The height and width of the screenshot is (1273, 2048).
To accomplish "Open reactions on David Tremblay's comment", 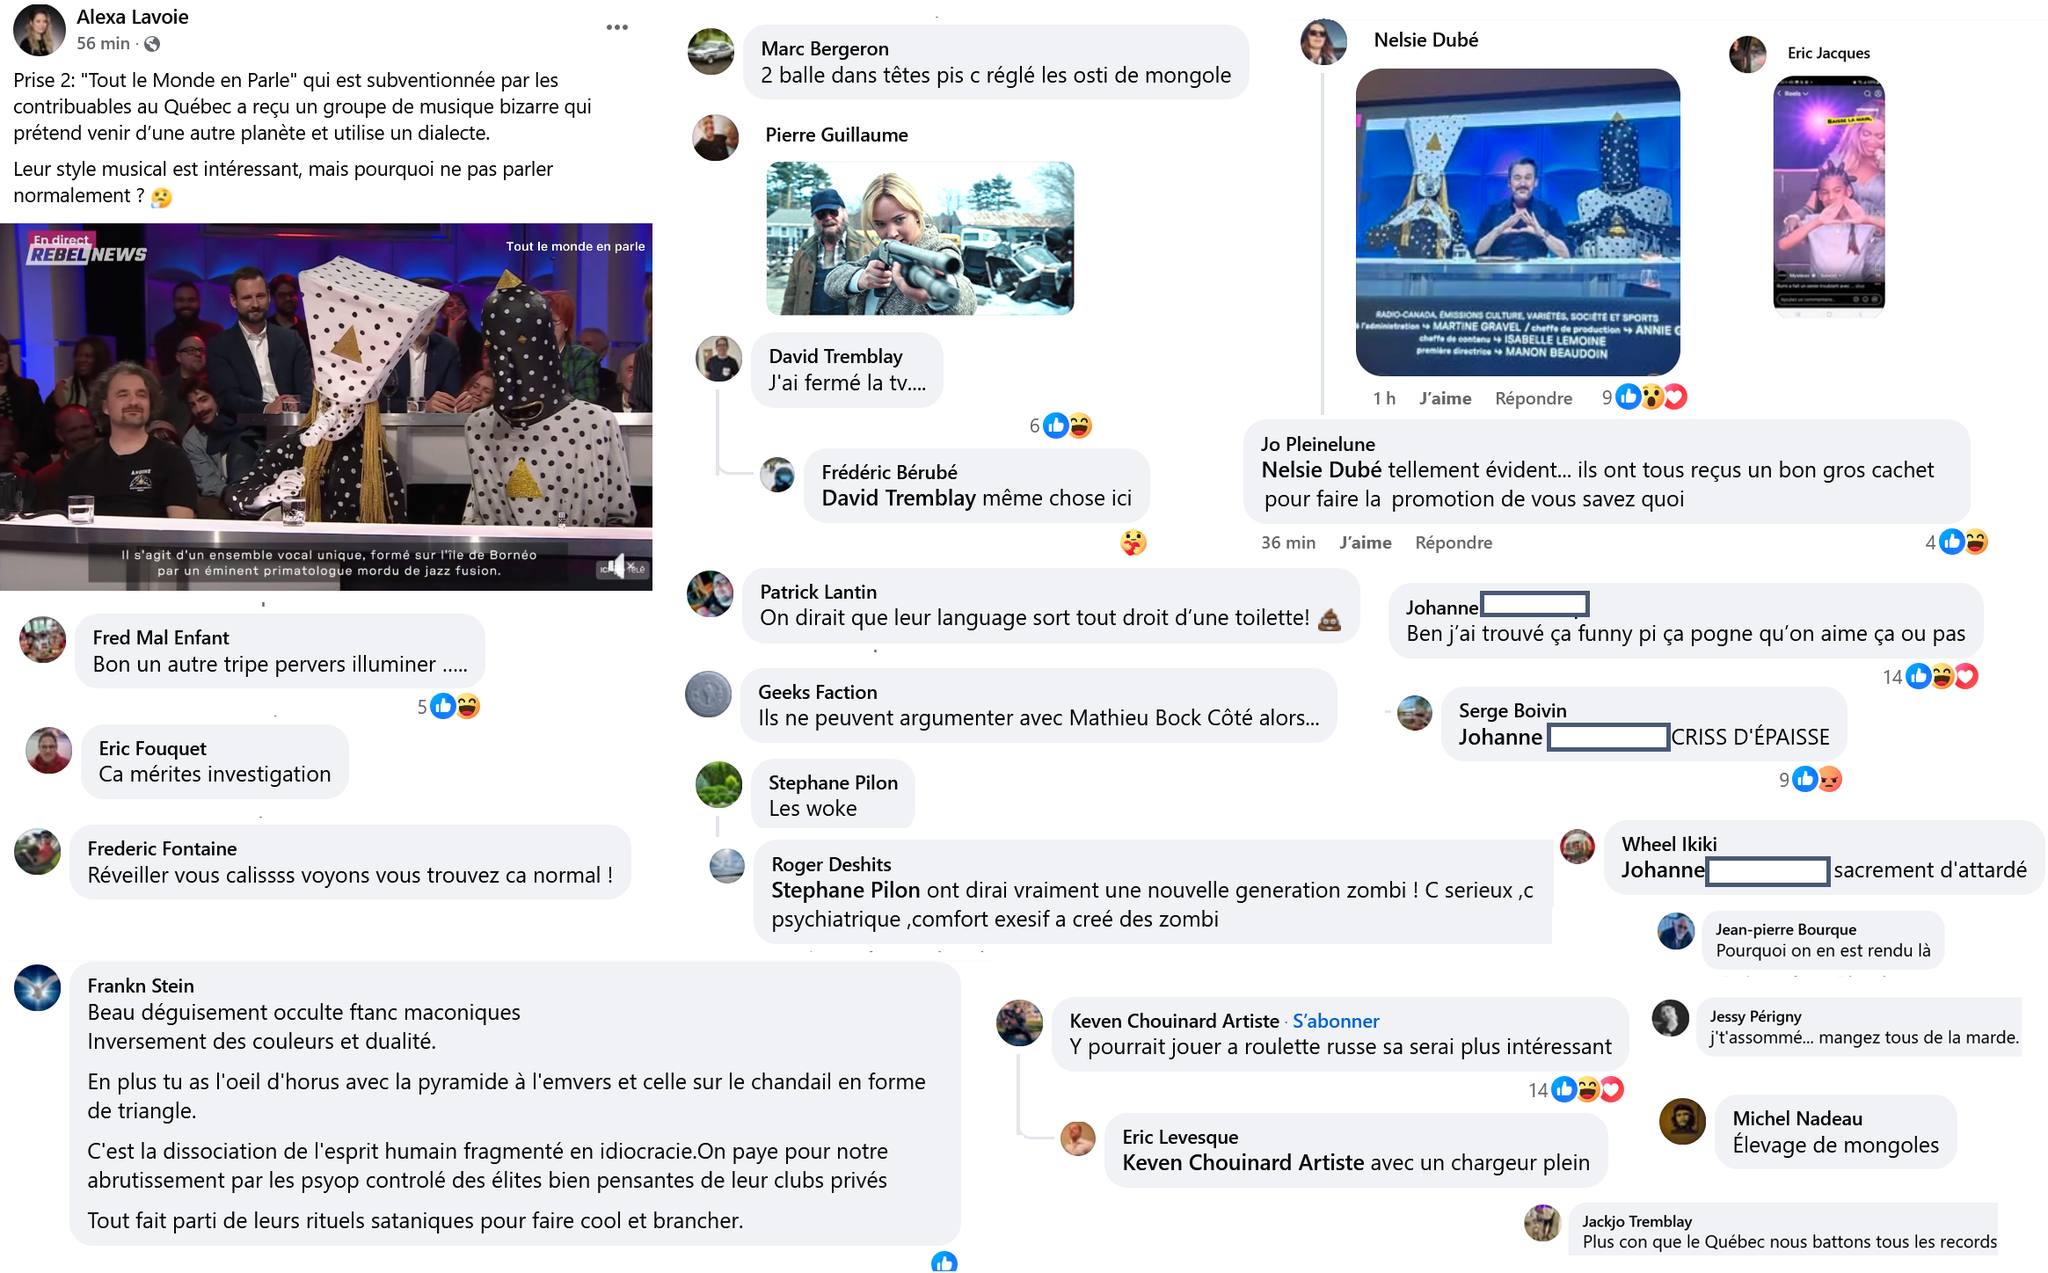I will (x=1067, y=426).
